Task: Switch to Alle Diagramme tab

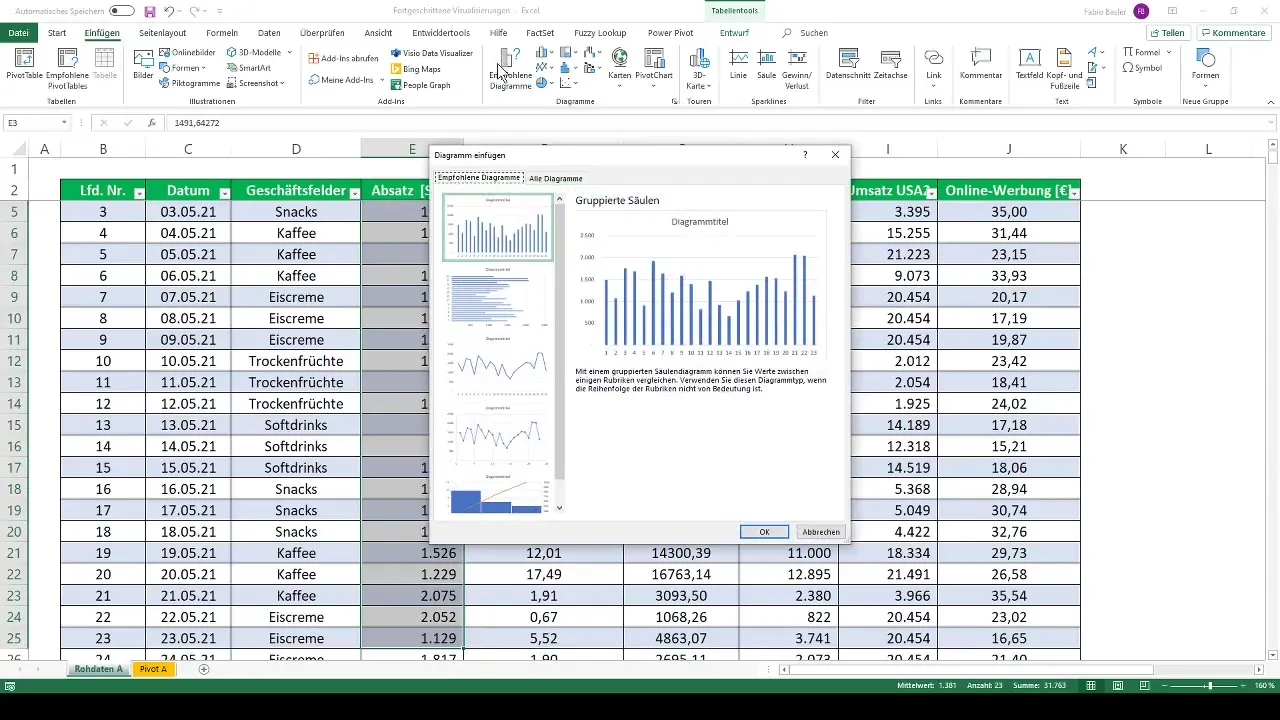Action: coord(556,178)
